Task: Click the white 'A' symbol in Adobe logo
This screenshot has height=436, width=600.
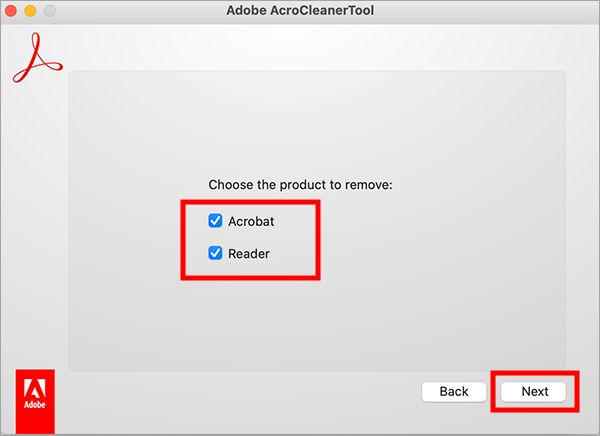Action: tap(37, 393)
